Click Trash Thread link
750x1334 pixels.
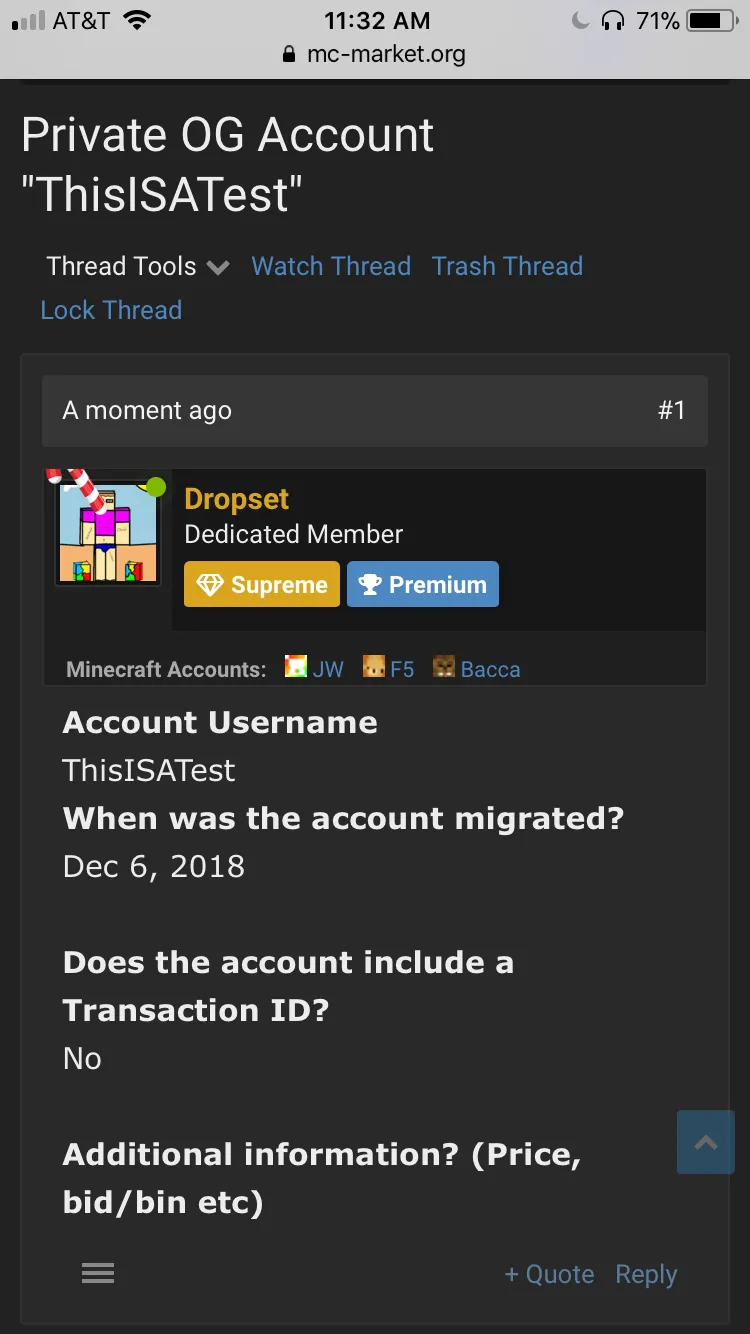(x=507, y=266)
